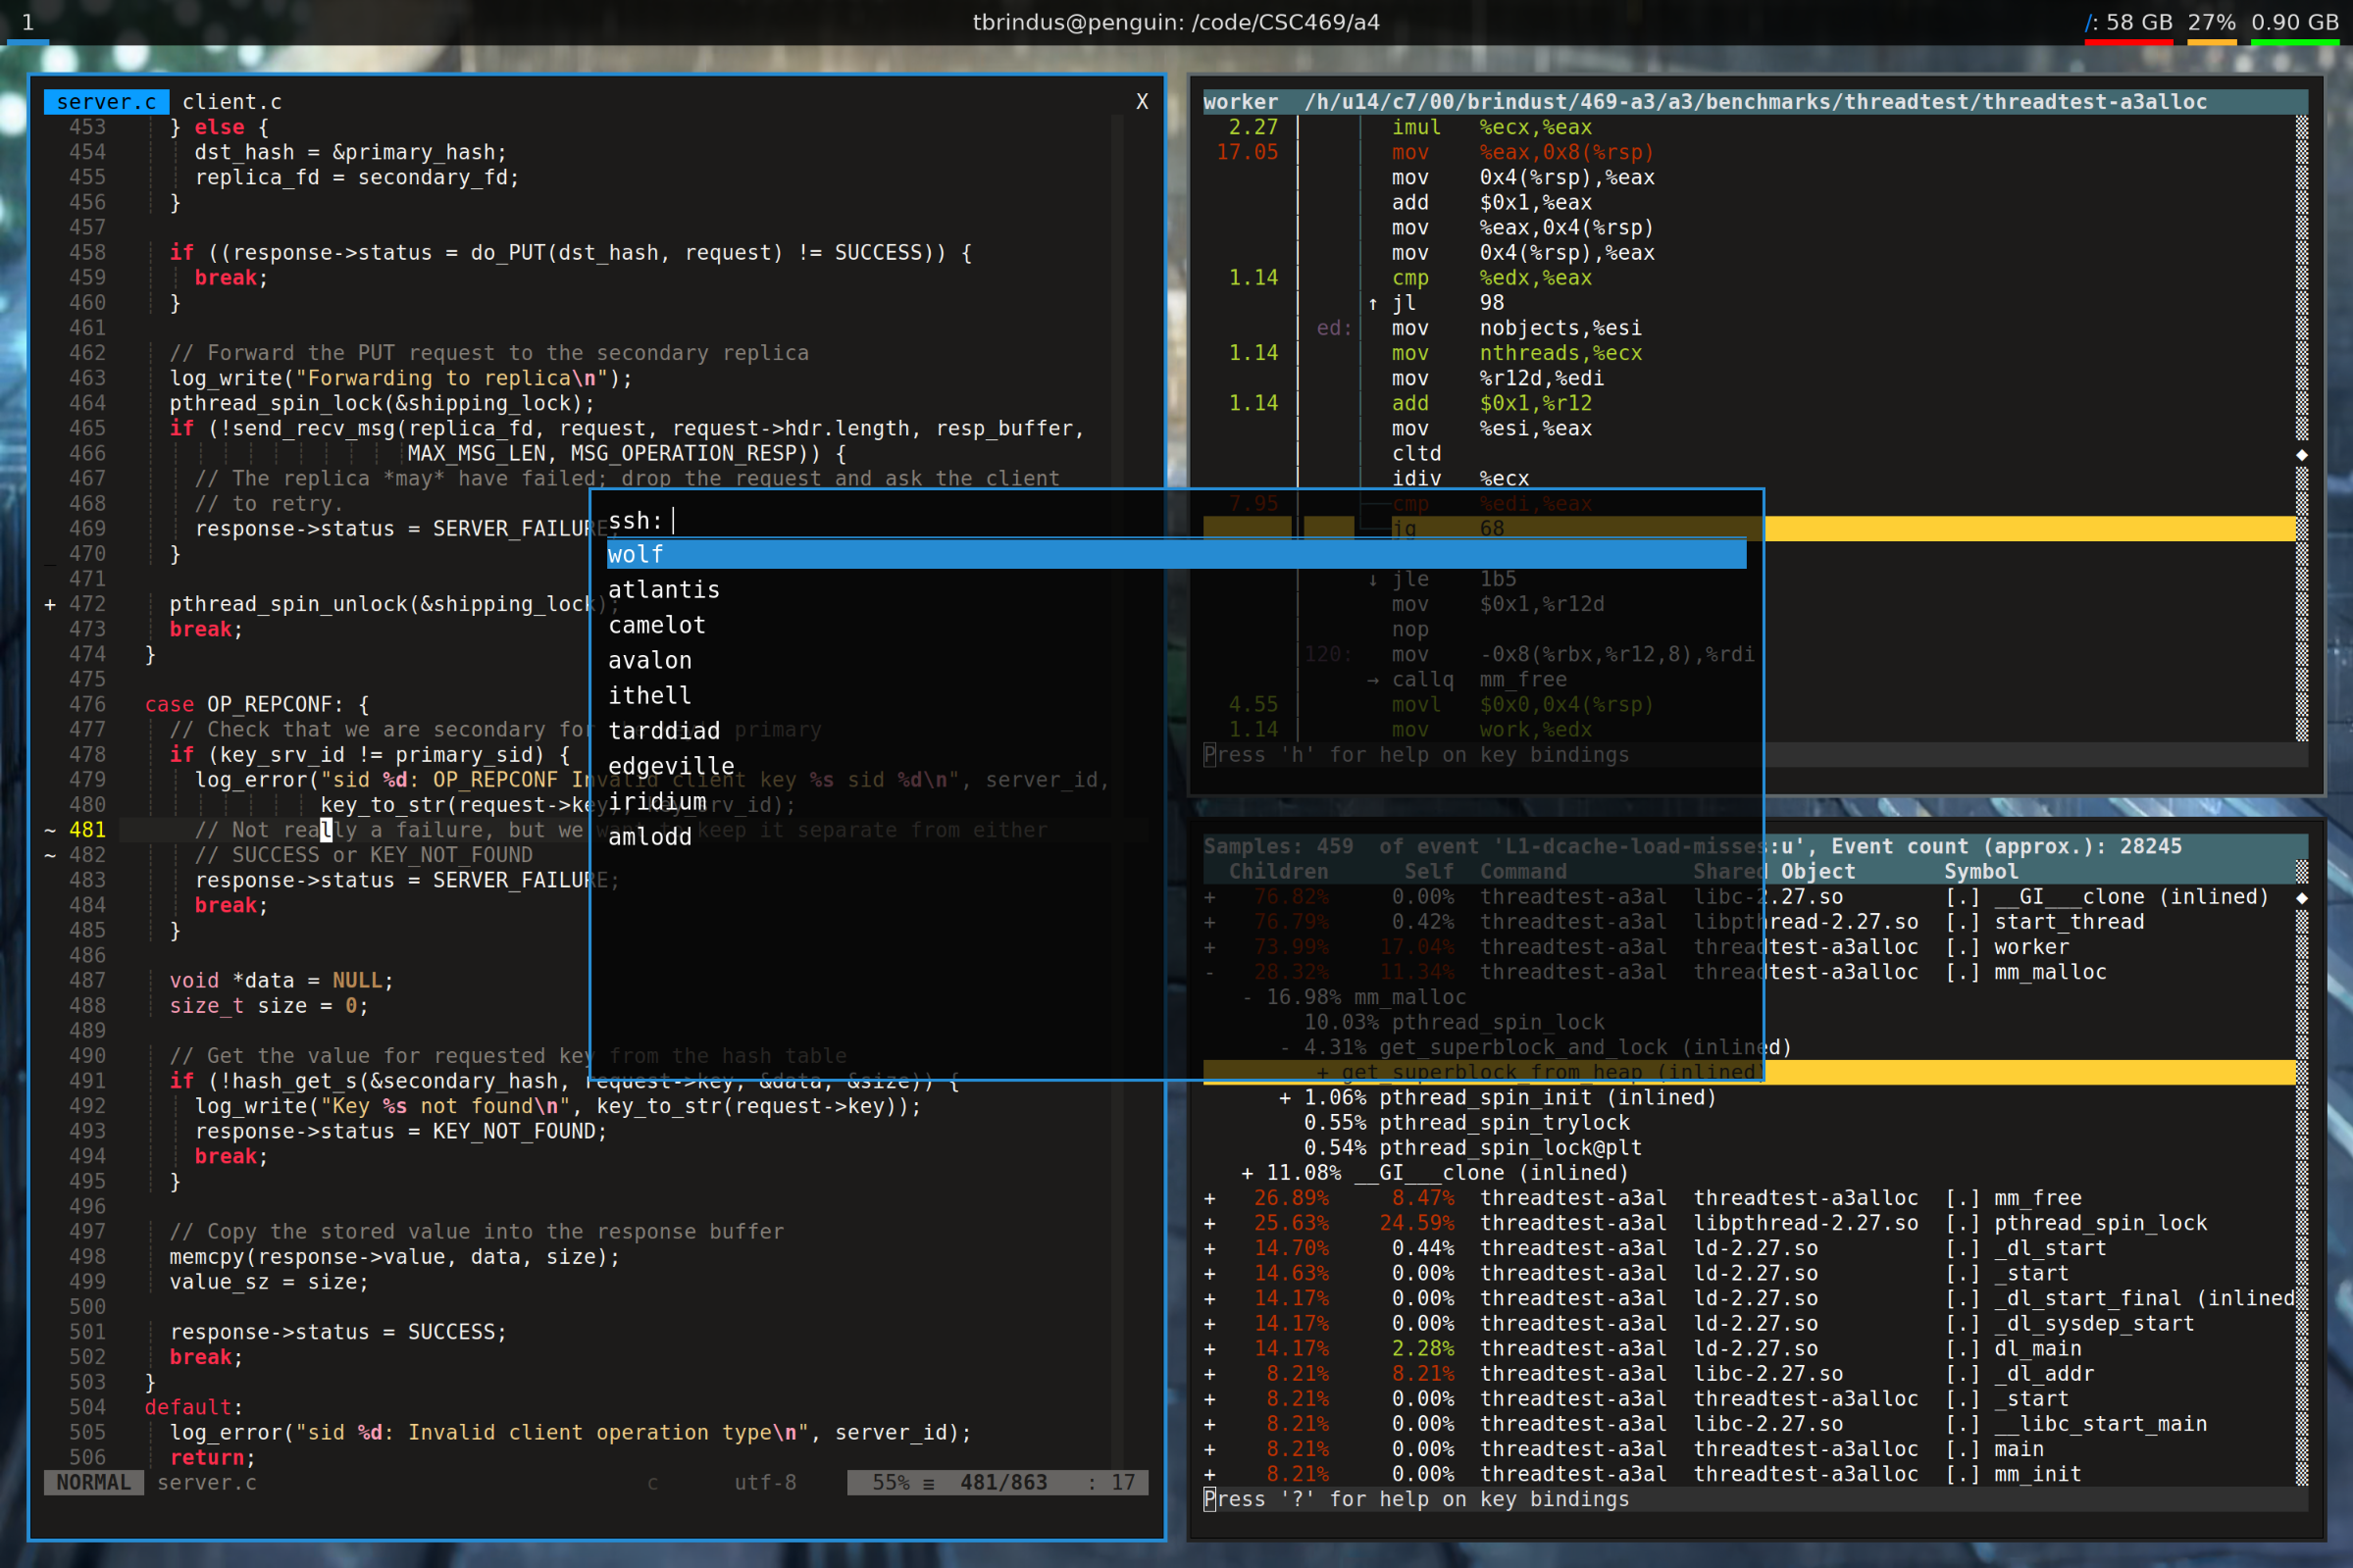This screenshot has width=2353, height=1568.
Task: Select wolf host in ssh list
Action: tap(636, 555)
